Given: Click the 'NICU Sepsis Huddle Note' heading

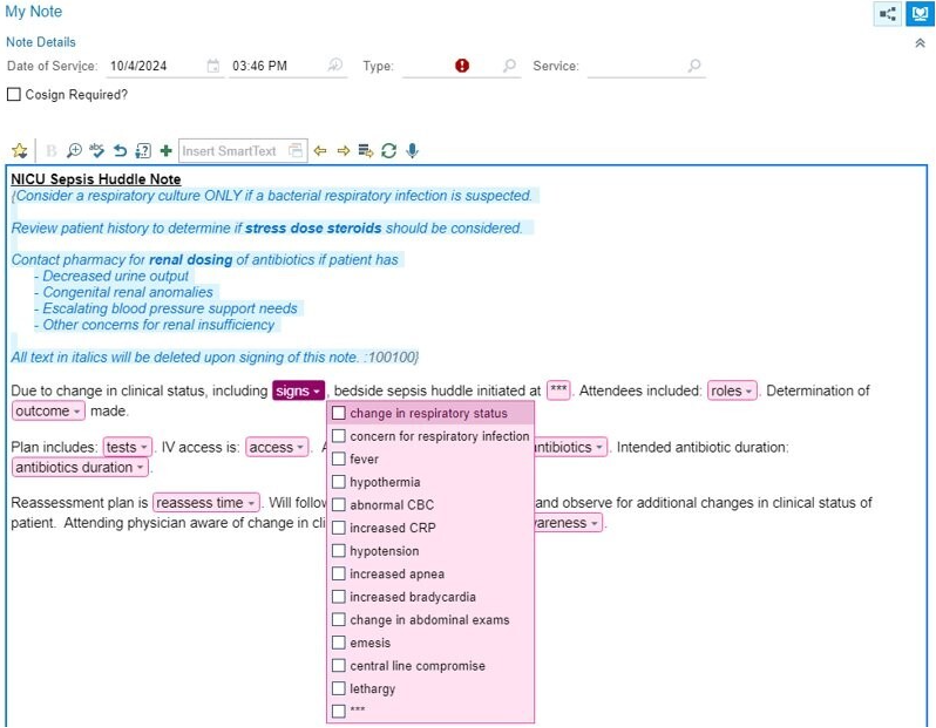Looking at the screenshot, I should (96, 179).
